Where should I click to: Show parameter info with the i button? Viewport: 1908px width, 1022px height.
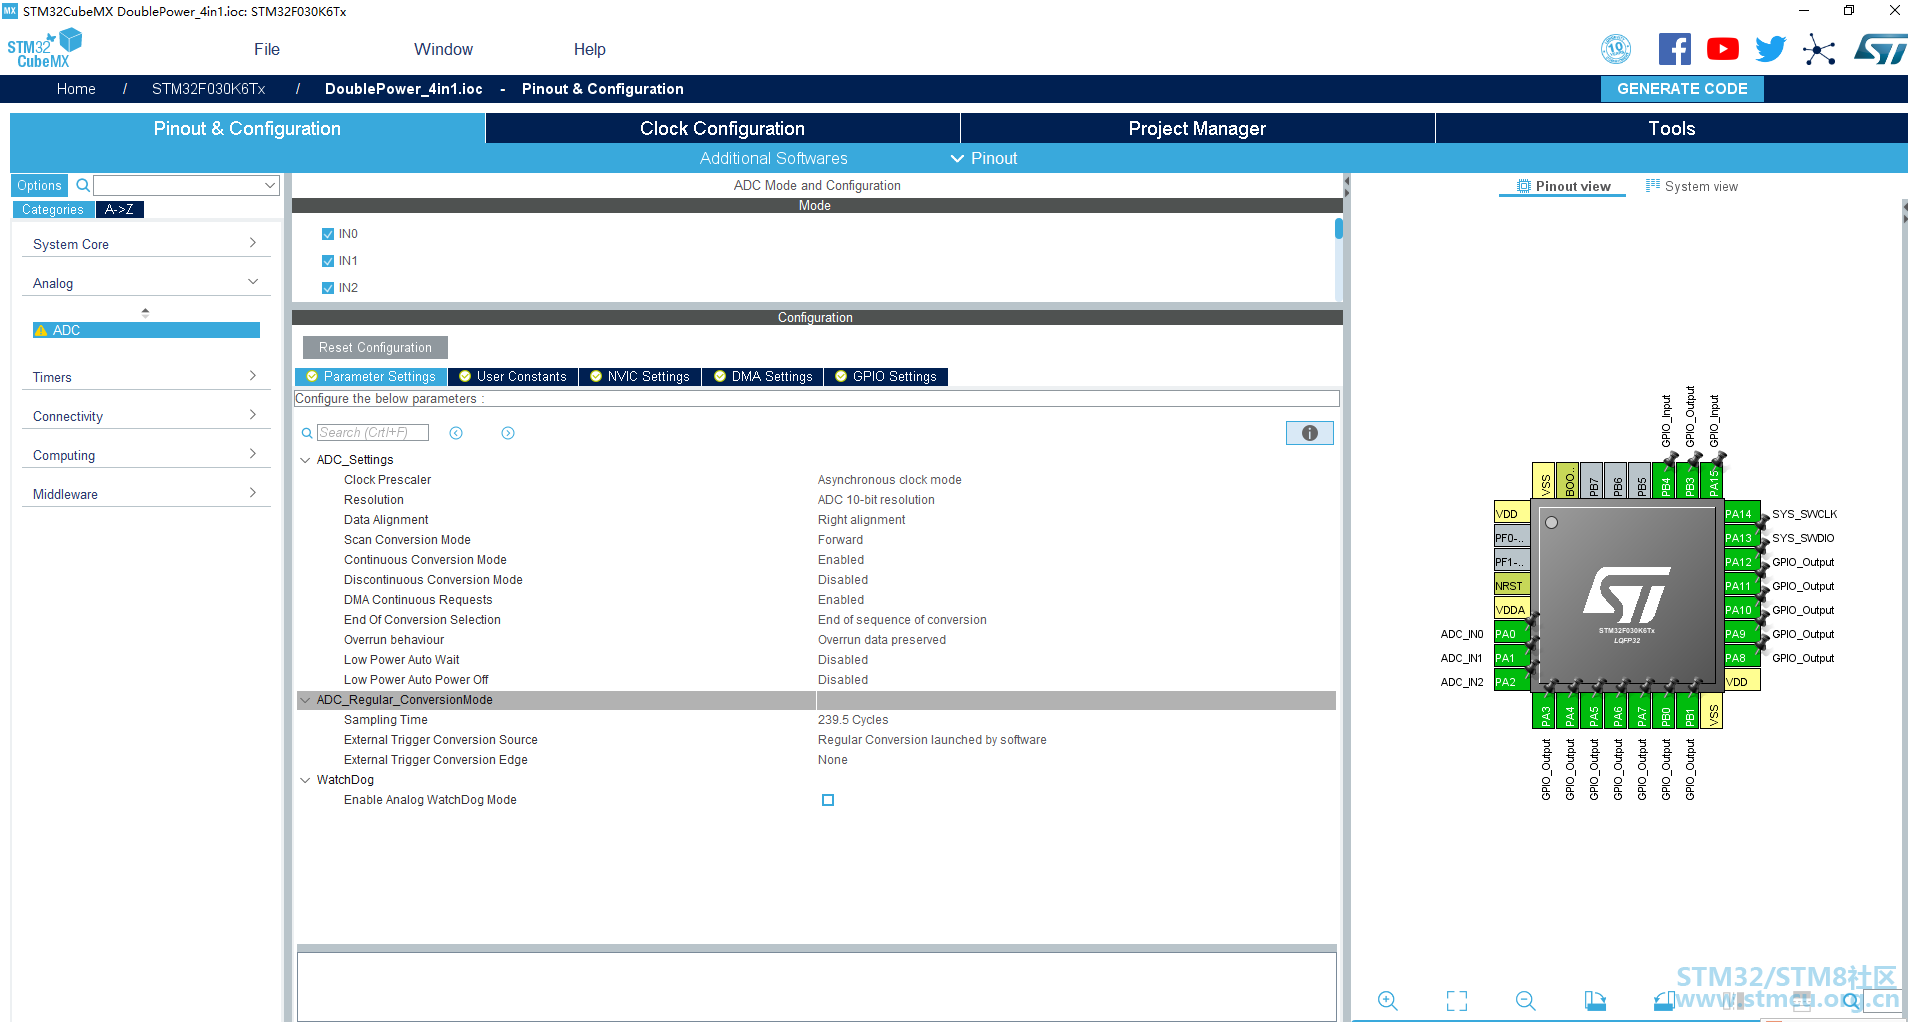click(1310, 433)
